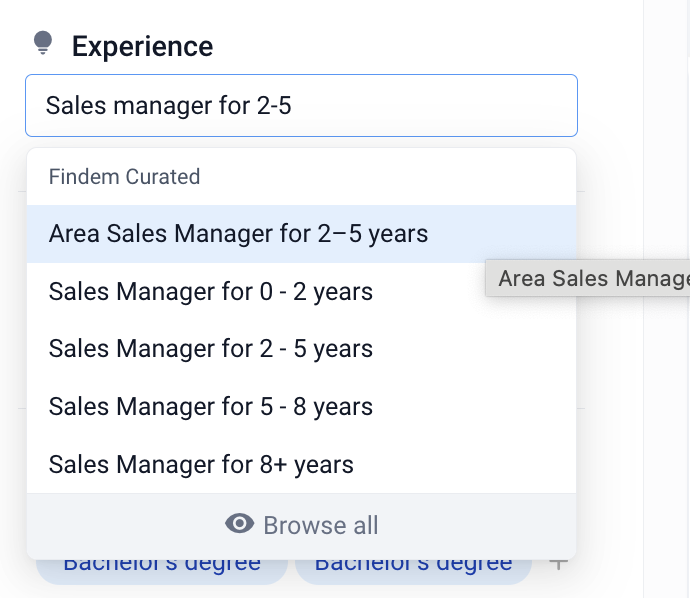Image resolution: width=690 pixels, height=598 pixels.
Task: Click the "Area Sales Manage" tooltip
Action: pos(590,278)
